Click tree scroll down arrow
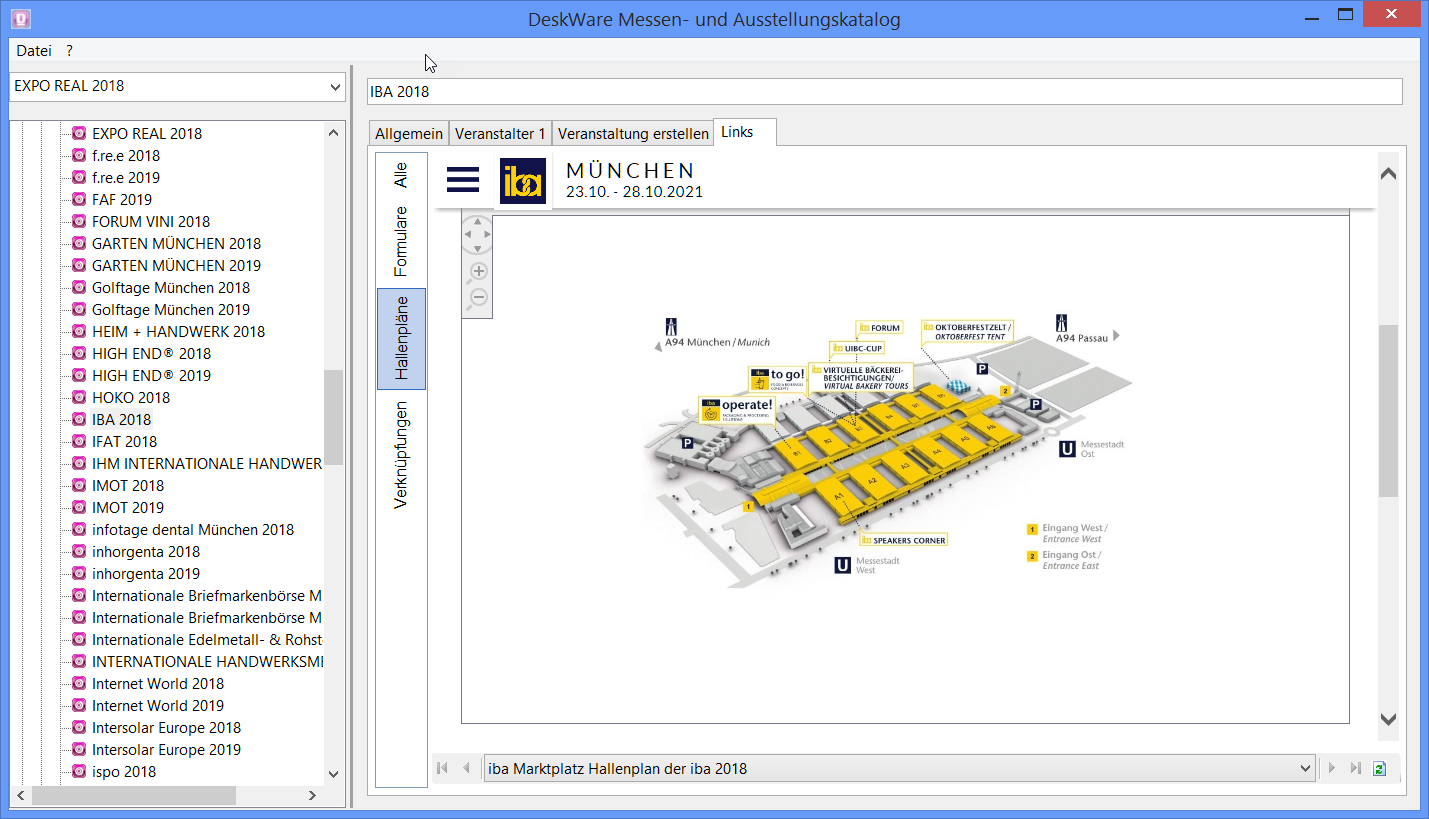1429x819 pixels. click(334, 774)
